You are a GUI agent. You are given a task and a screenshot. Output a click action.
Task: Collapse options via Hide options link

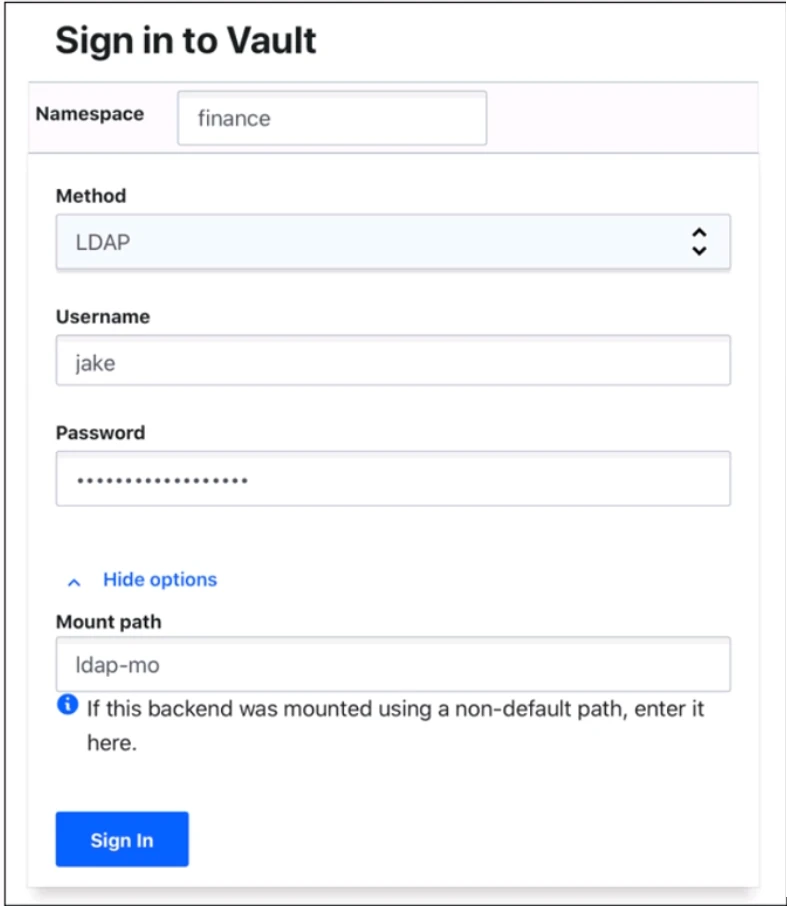pos(160,580)
